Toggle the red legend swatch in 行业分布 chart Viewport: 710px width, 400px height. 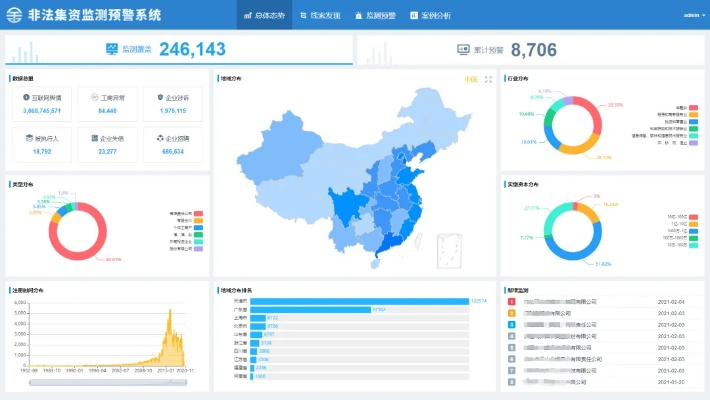click(693, 108)
